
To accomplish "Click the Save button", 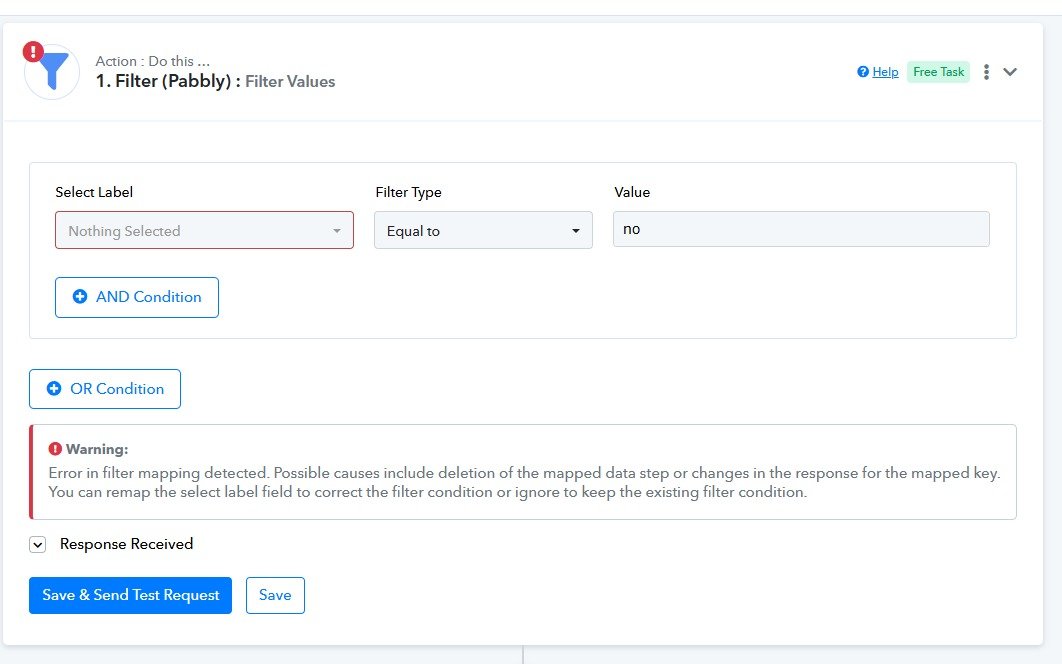I will [275, 595].
